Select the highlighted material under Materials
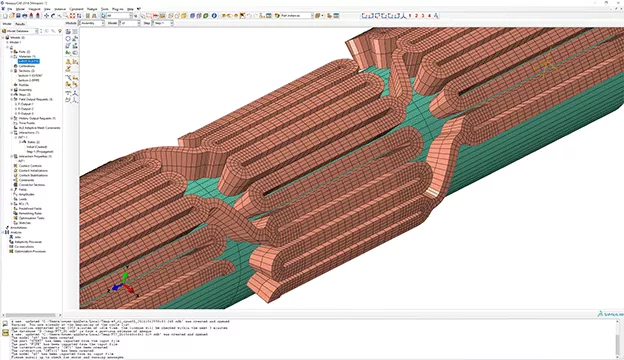Screen dimensions: 624x360 29,61
